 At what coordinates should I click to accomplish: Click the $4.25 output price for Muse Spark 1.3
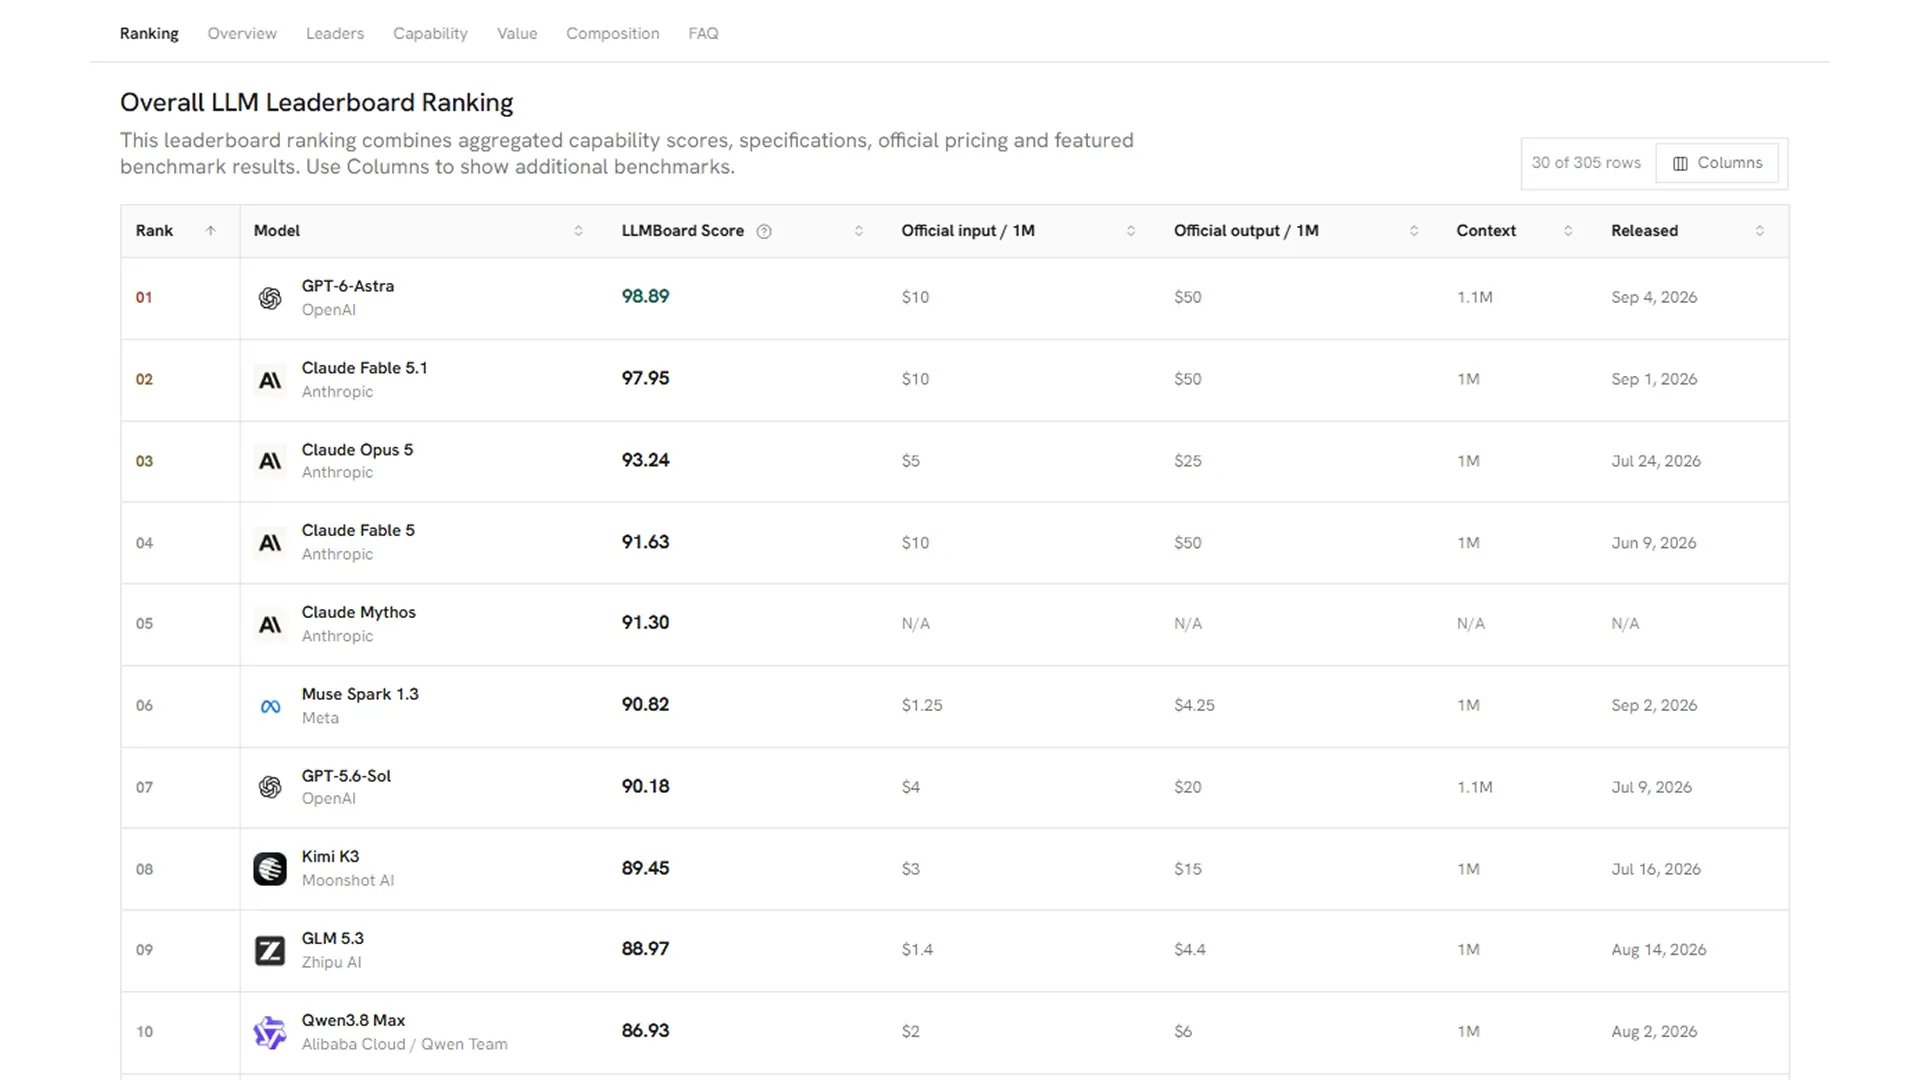[1194, 706]
